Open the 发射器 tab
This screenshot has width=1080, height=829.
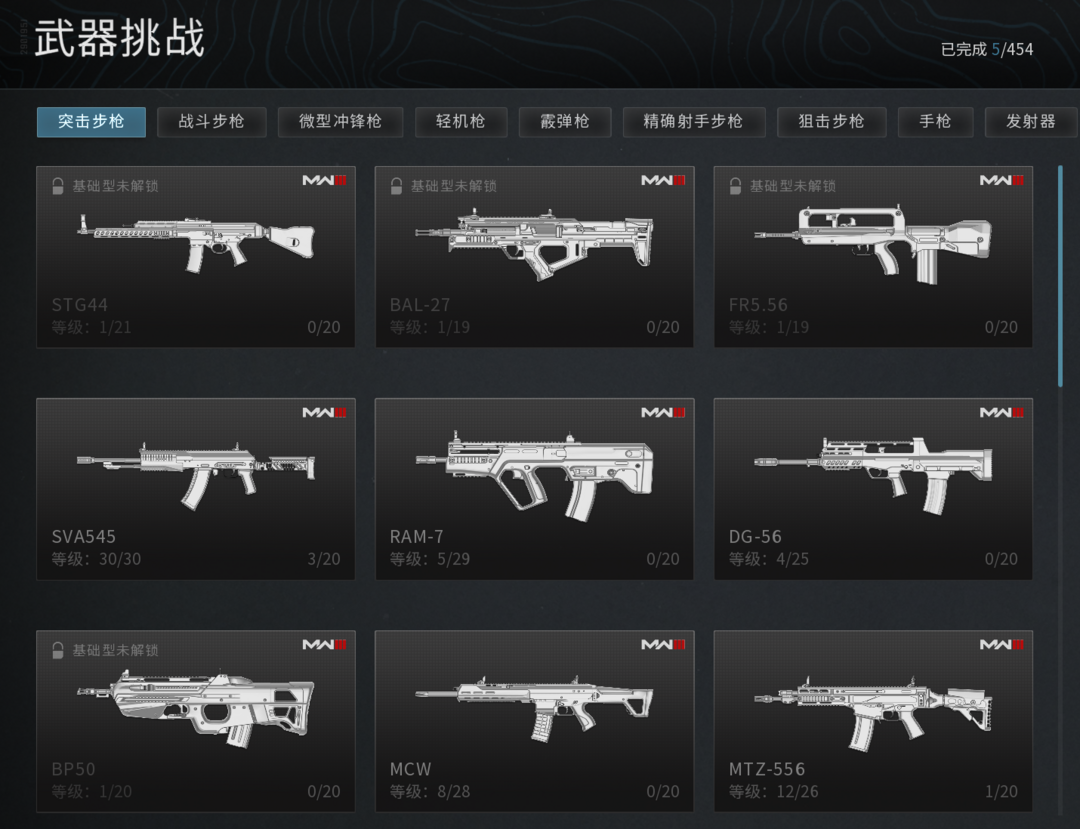(1031, 122)
